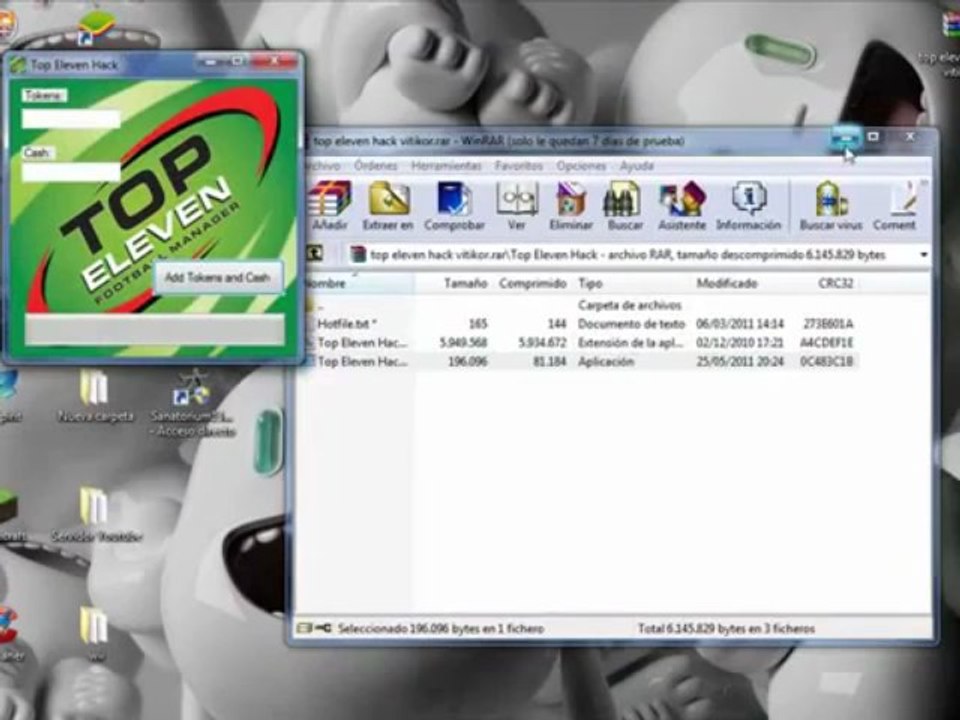The image size is (960, 720).
Task: Click the Buscar toolbar icon
Action: 624,206
